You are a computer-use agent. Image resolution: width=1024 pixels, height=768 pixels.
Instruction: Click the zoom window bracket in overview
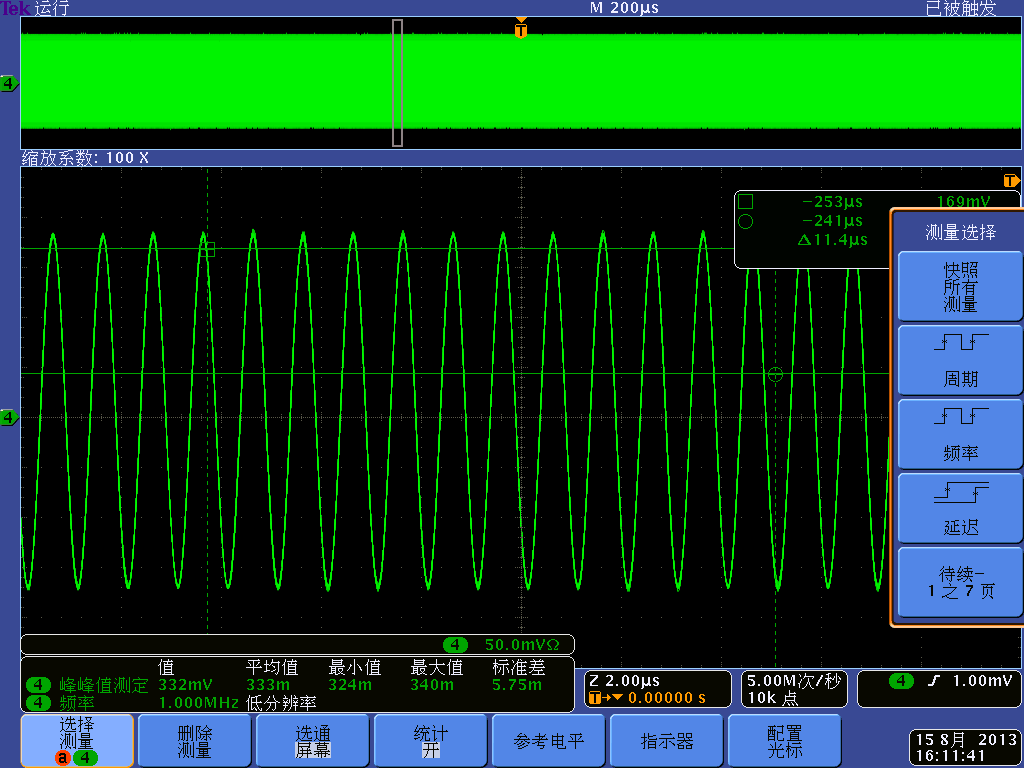click(397, 83)
